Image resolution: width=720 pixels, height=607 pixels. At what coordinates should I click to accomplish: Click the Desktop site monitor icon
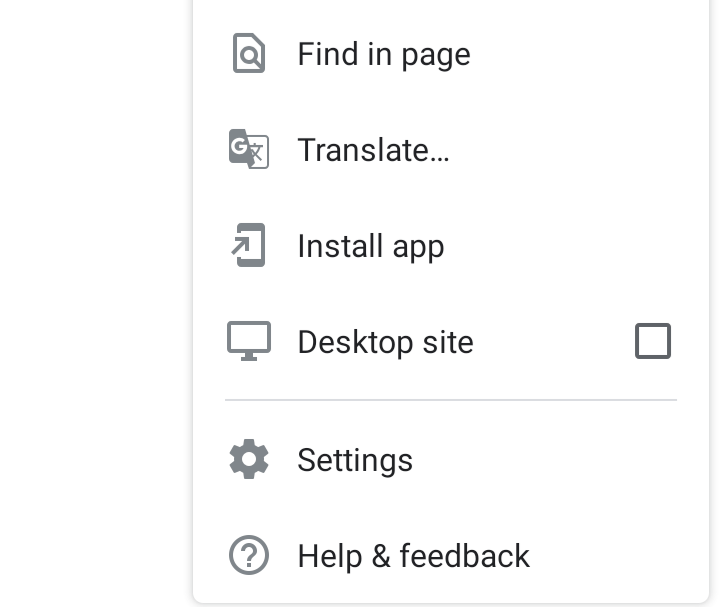click(249, 342)
